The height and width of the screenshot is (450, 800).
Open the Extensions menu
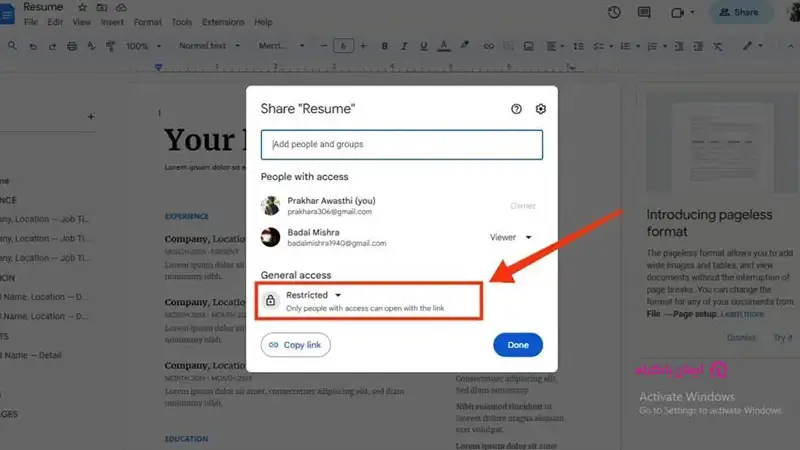click(222, 21)
